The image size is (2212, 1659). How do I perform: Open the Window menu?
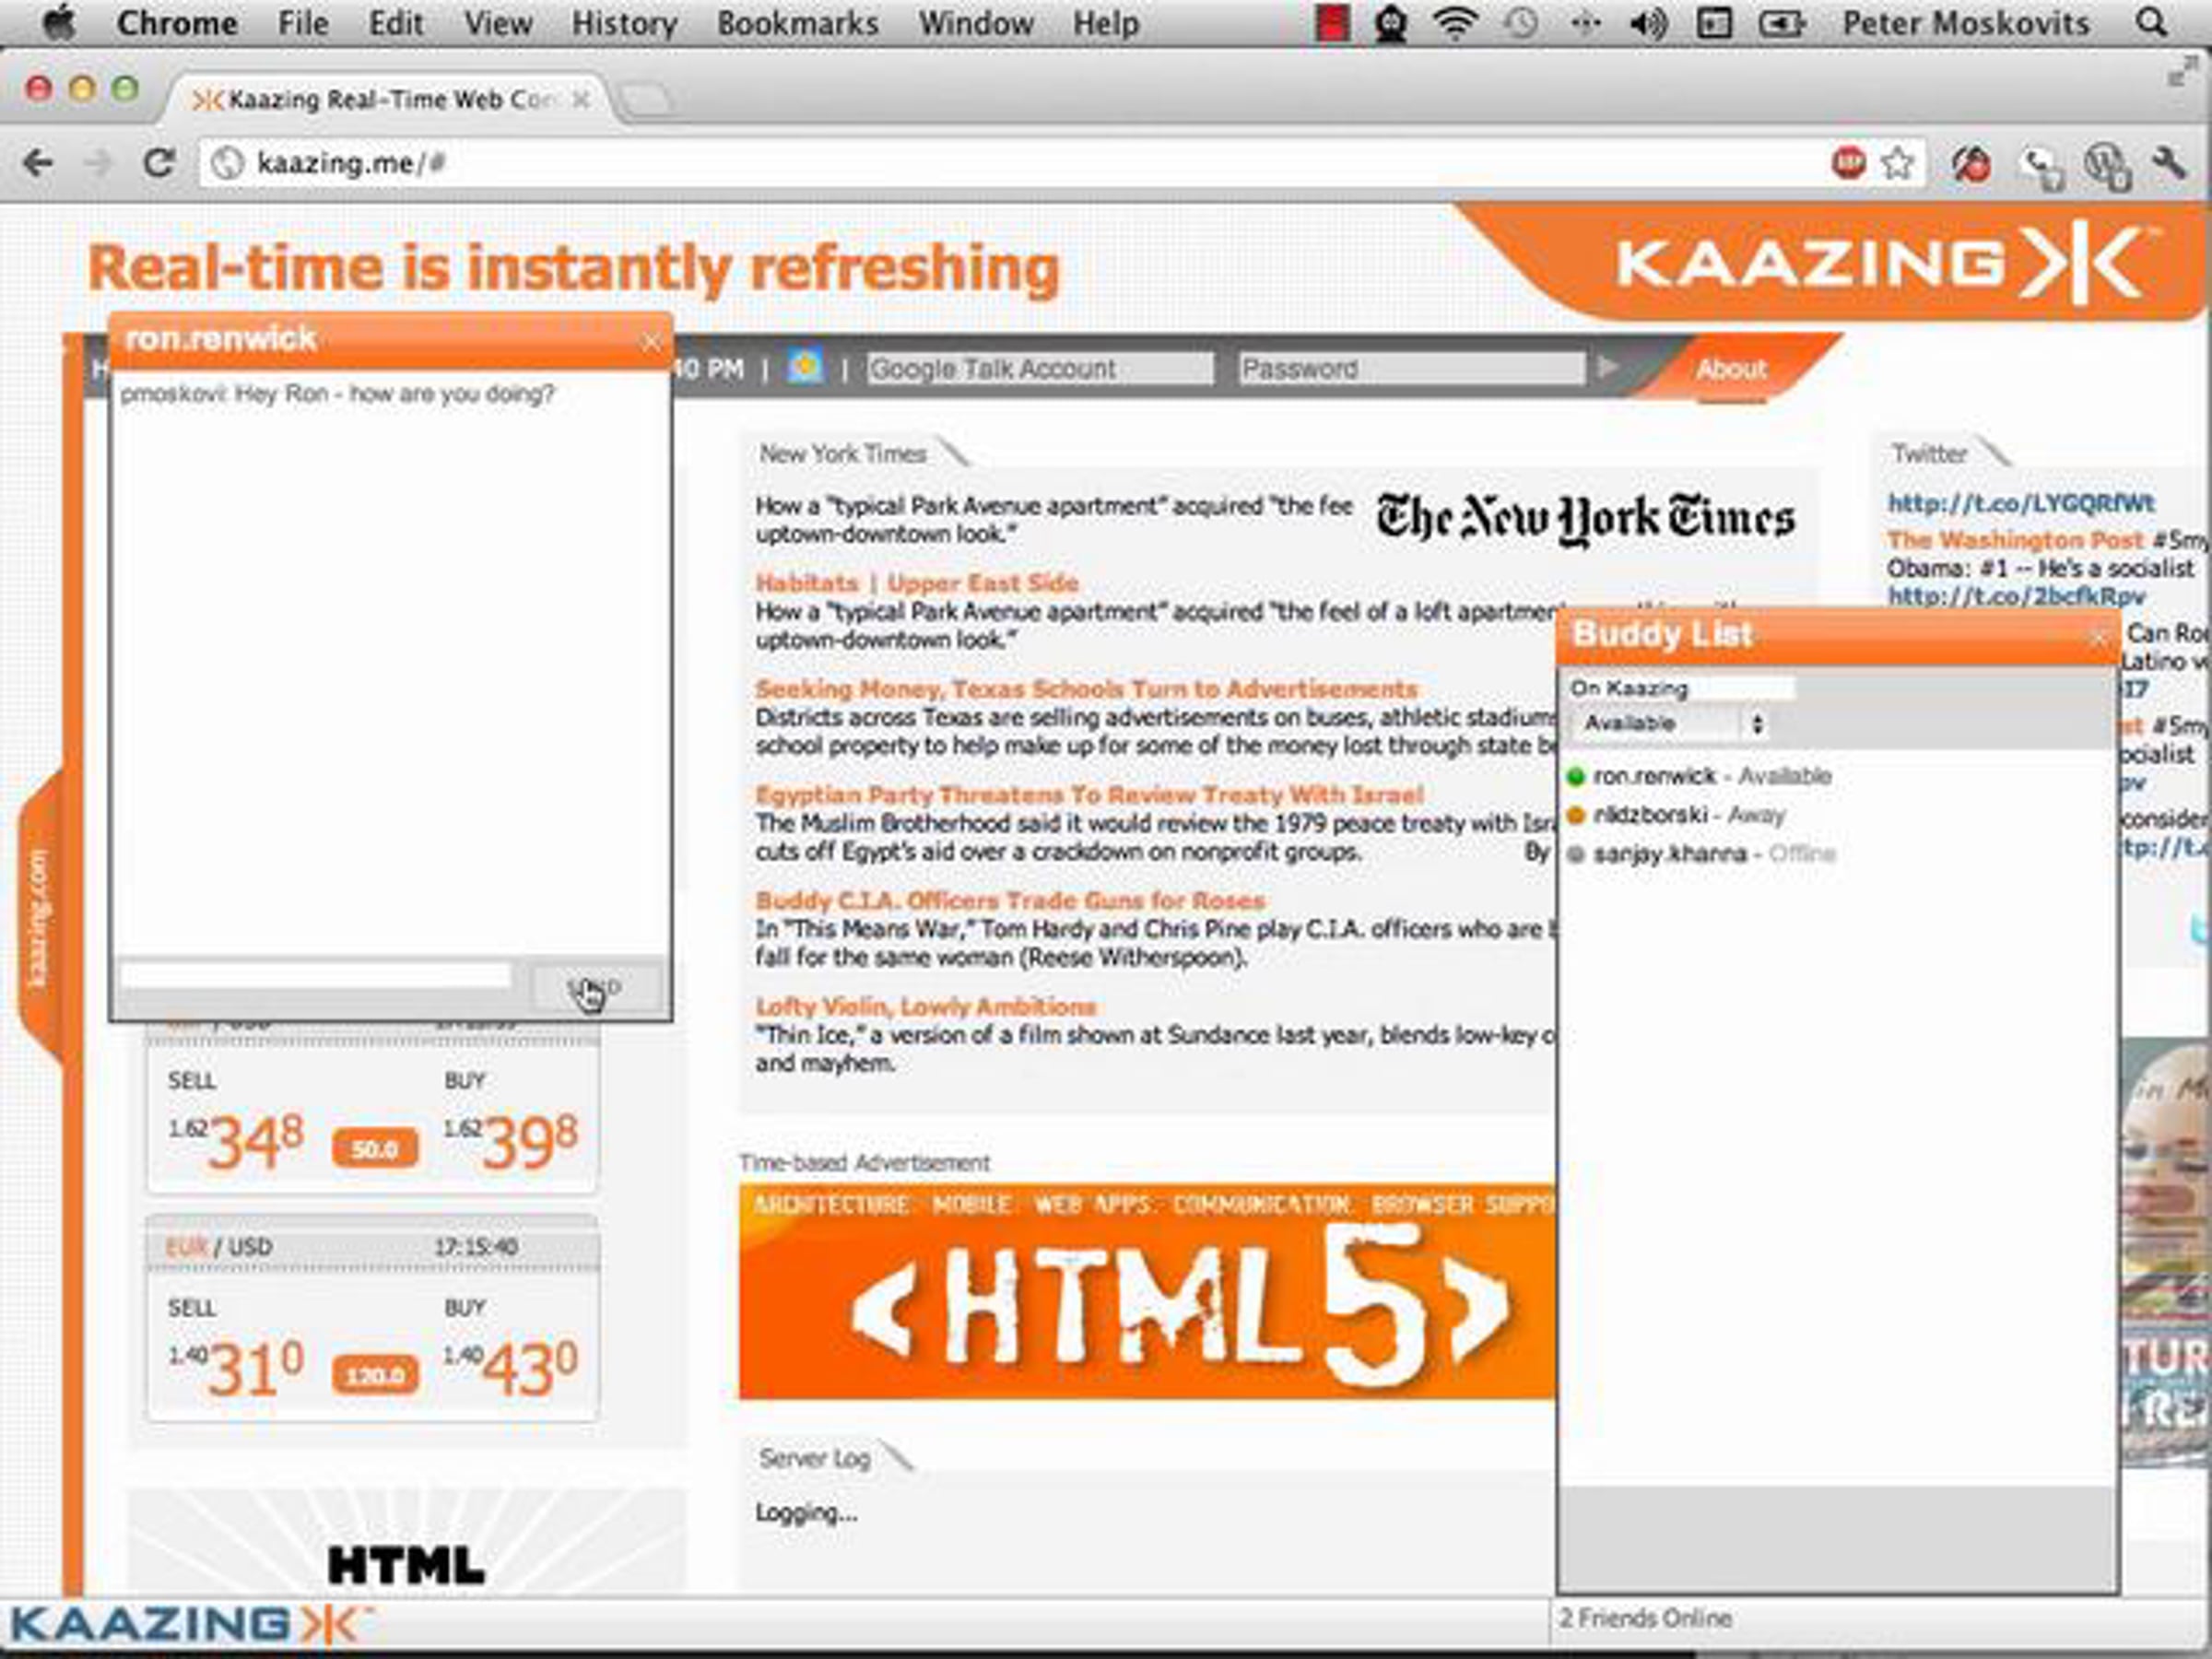pyautogui.click(x=976, y=23)
